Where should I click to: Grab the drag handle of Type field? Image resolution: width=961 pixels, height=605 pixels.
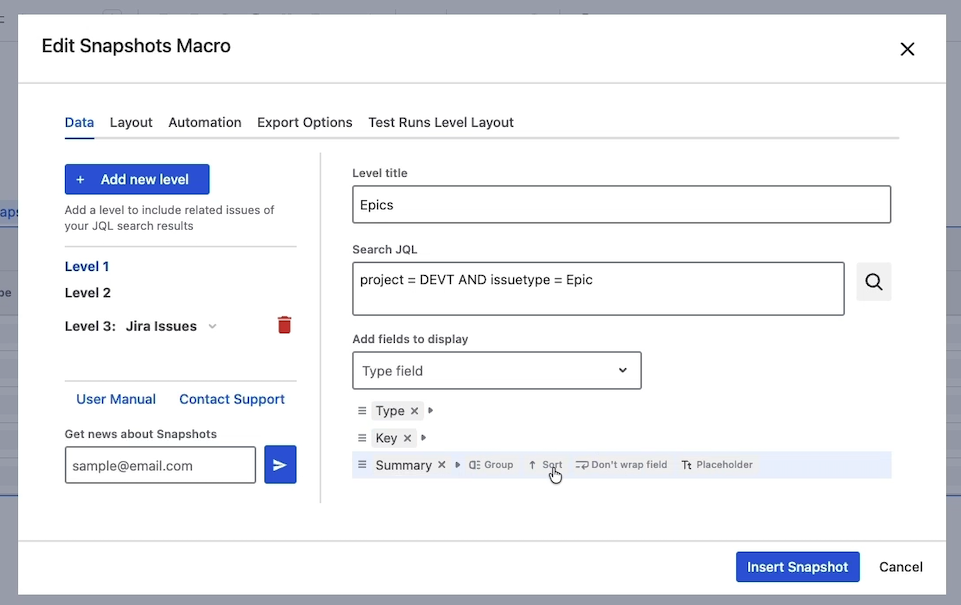(x=362, y=411)
